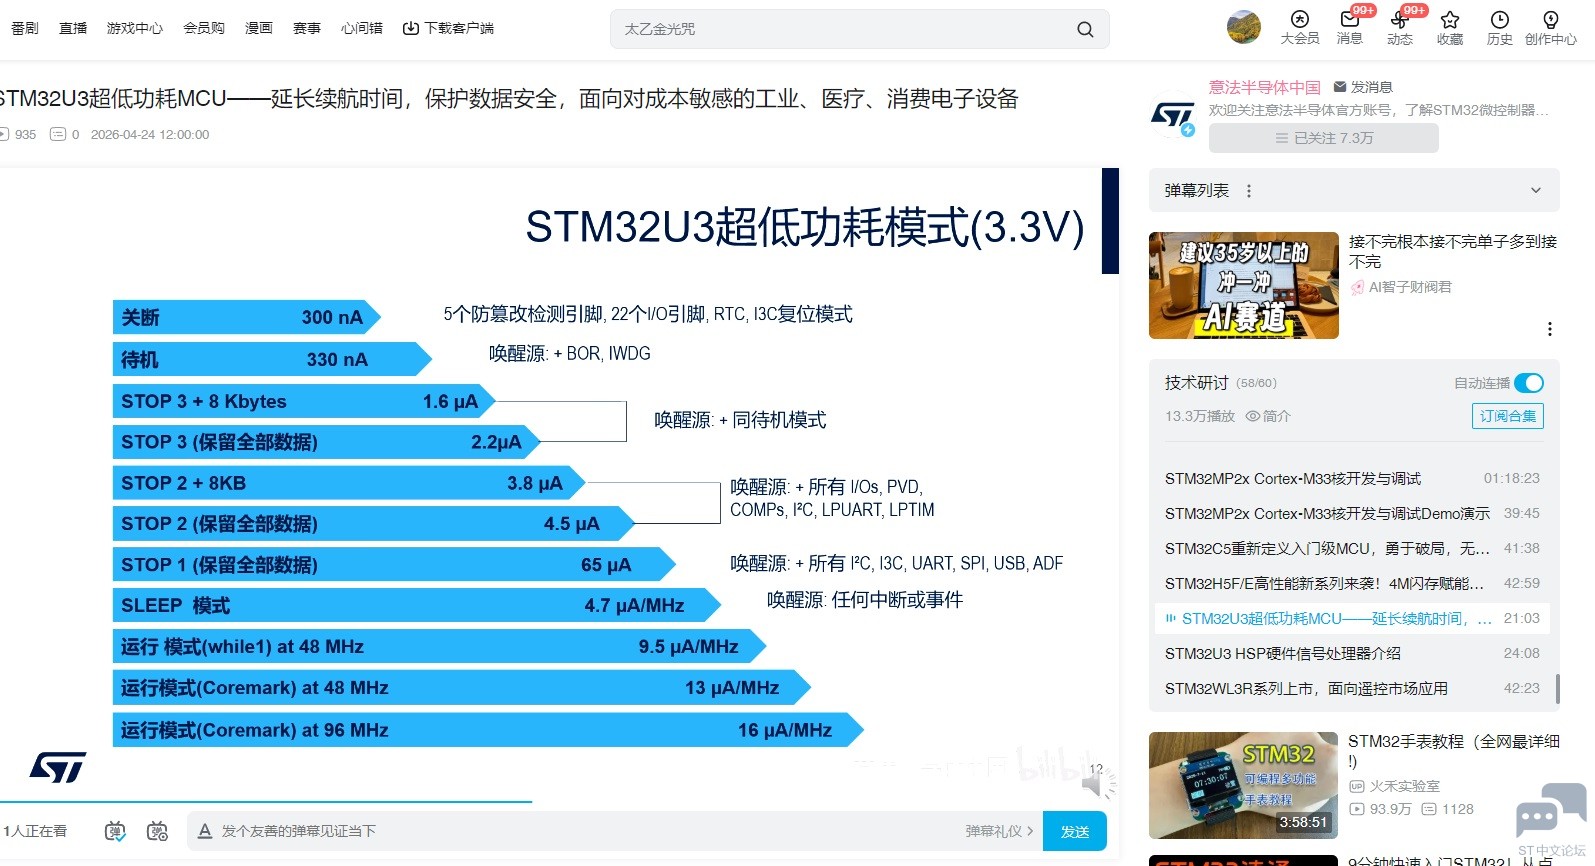Click the 下载客户端 download icon link
Image resolution: width=1595 pixels, height=866 pixels.
(x=448, y=28)
